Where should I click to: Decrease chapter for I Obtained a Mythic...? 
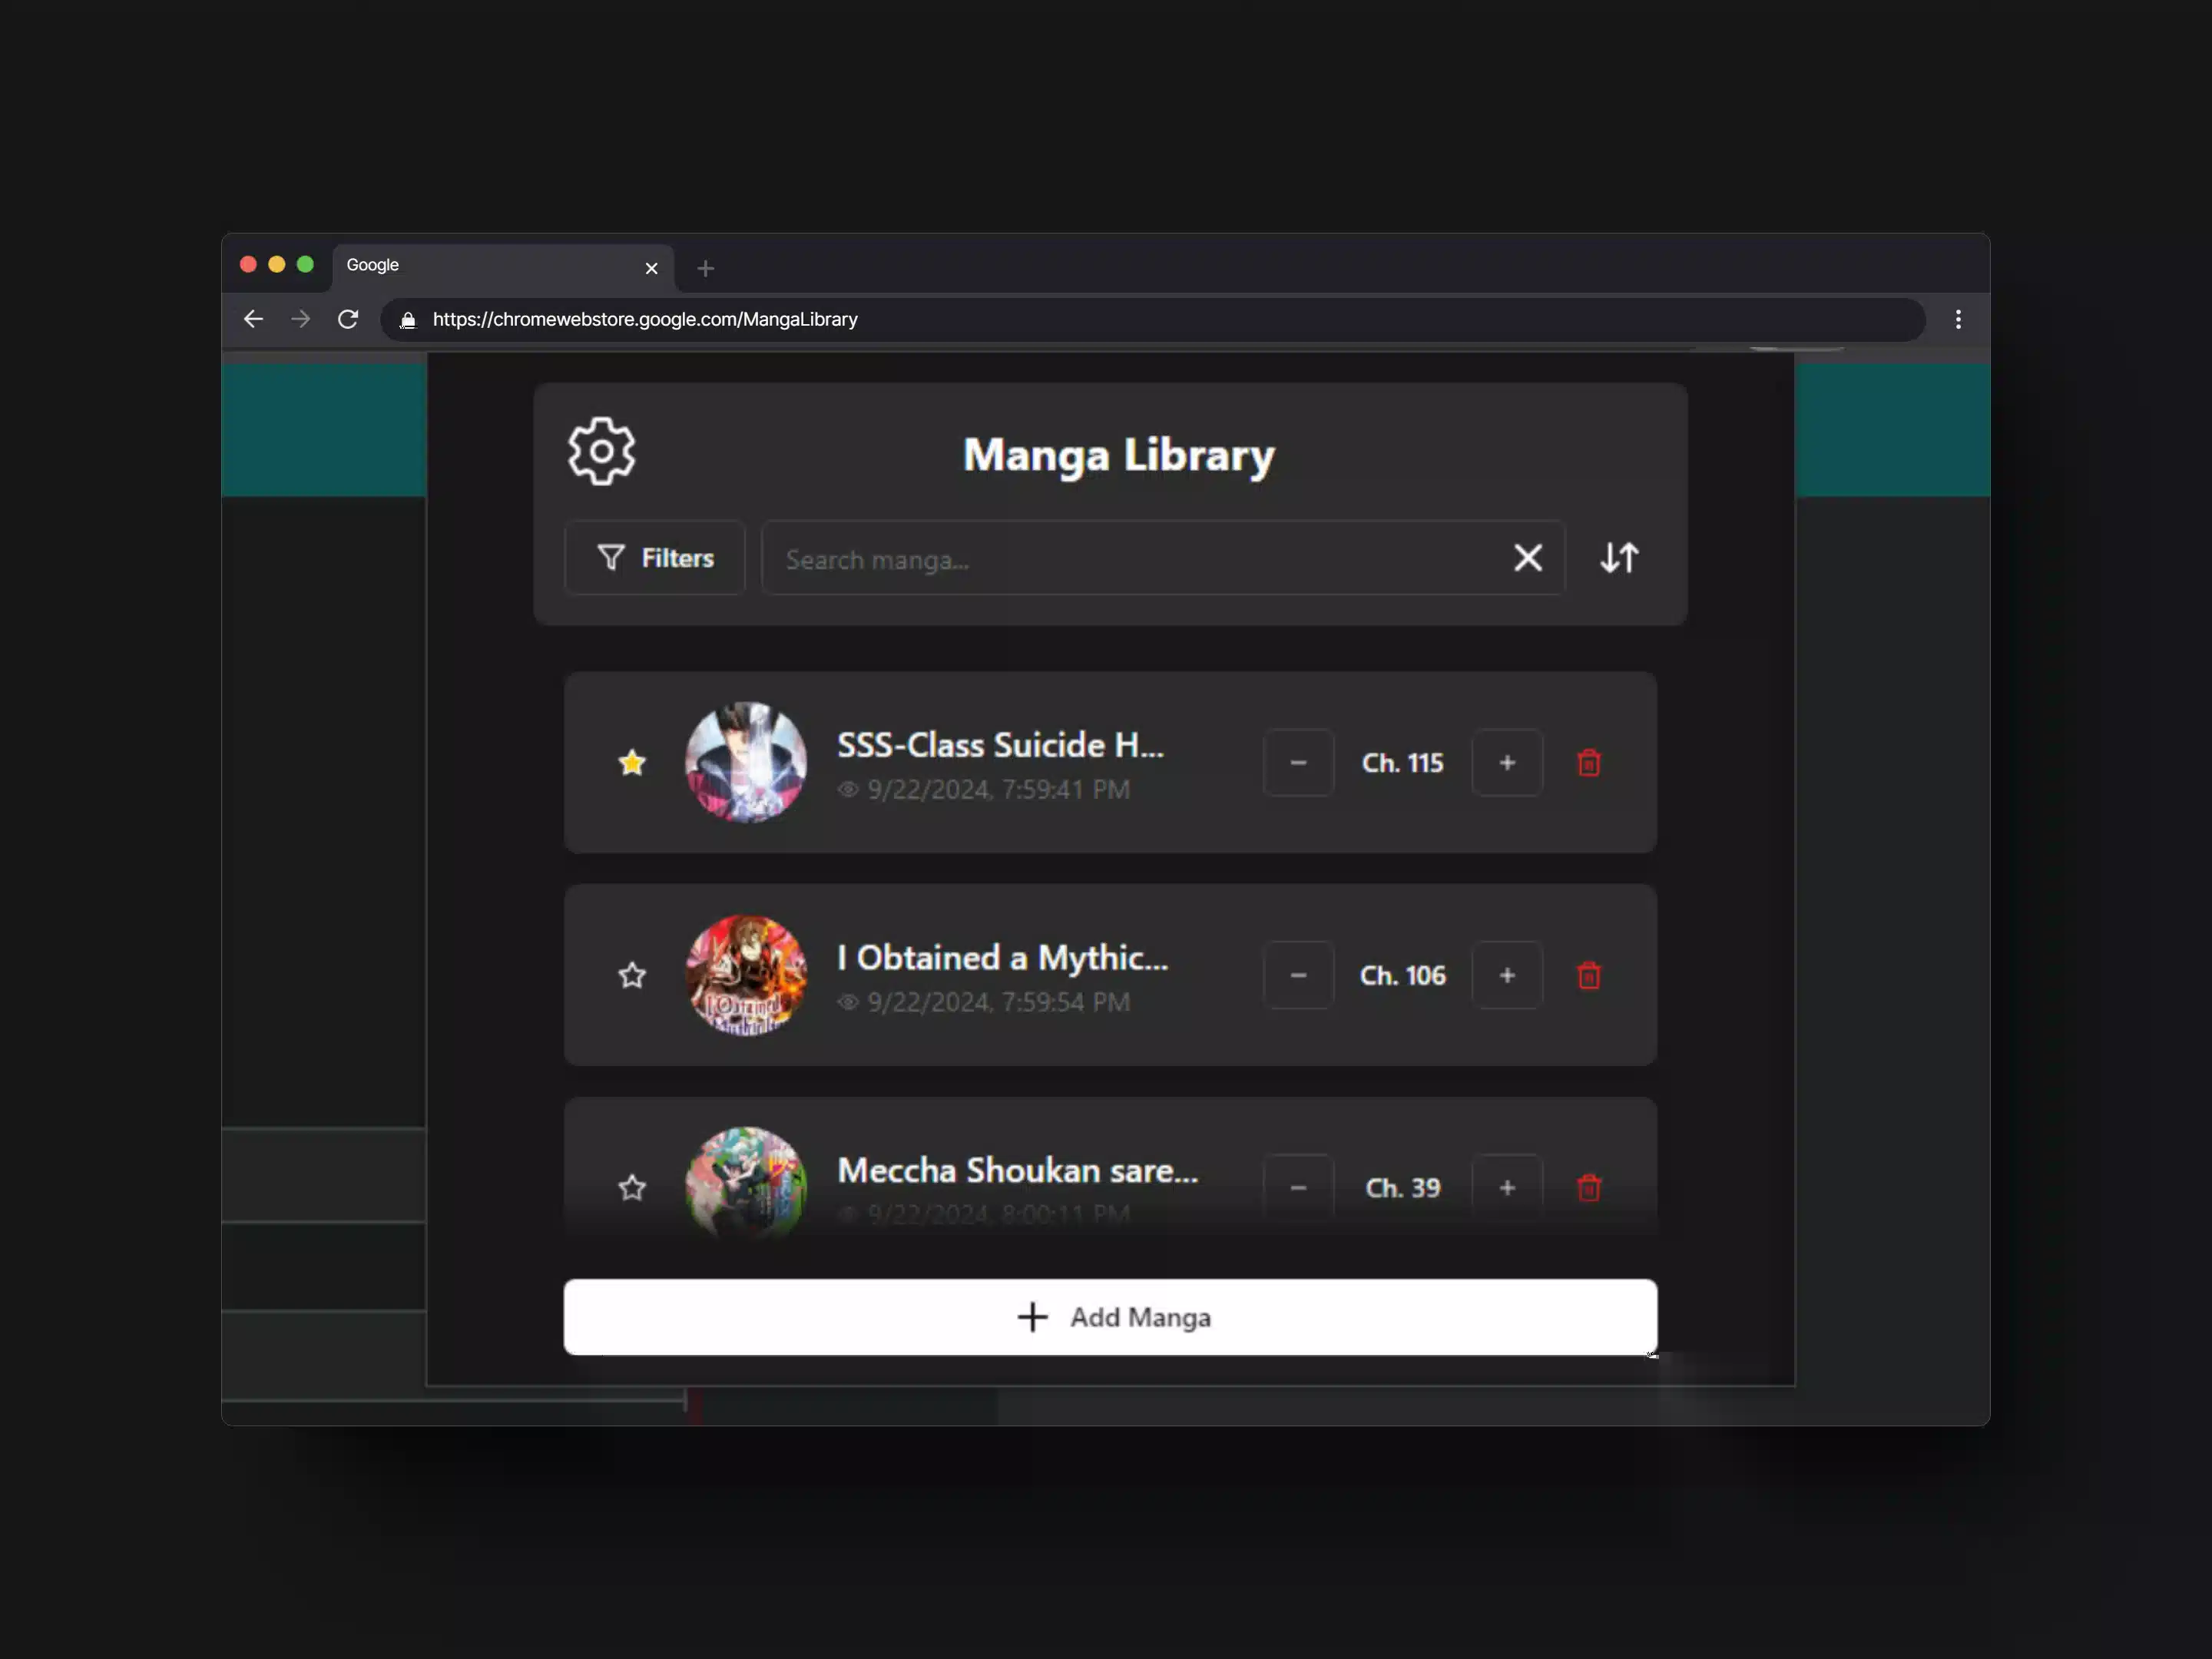pos(1298,975)
